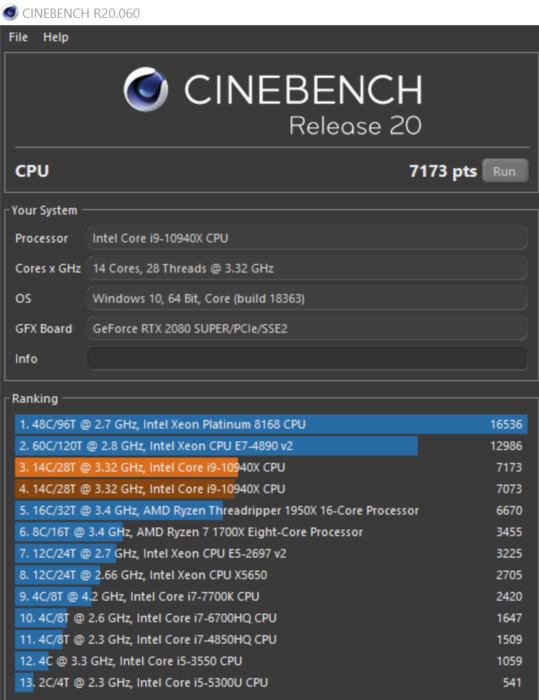
Task: Open the File menu
Action: pyautogui.click(x=18, y=37)
